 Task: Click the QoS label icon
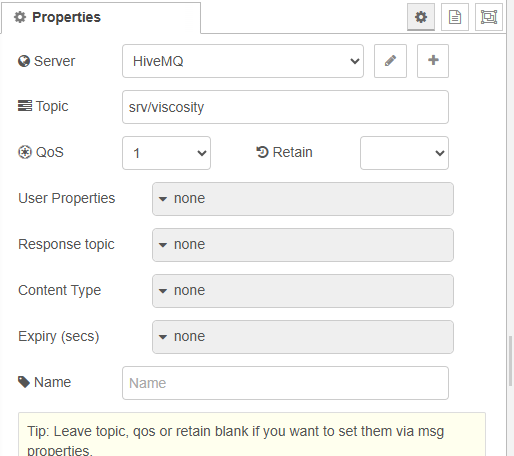[25, 152]
